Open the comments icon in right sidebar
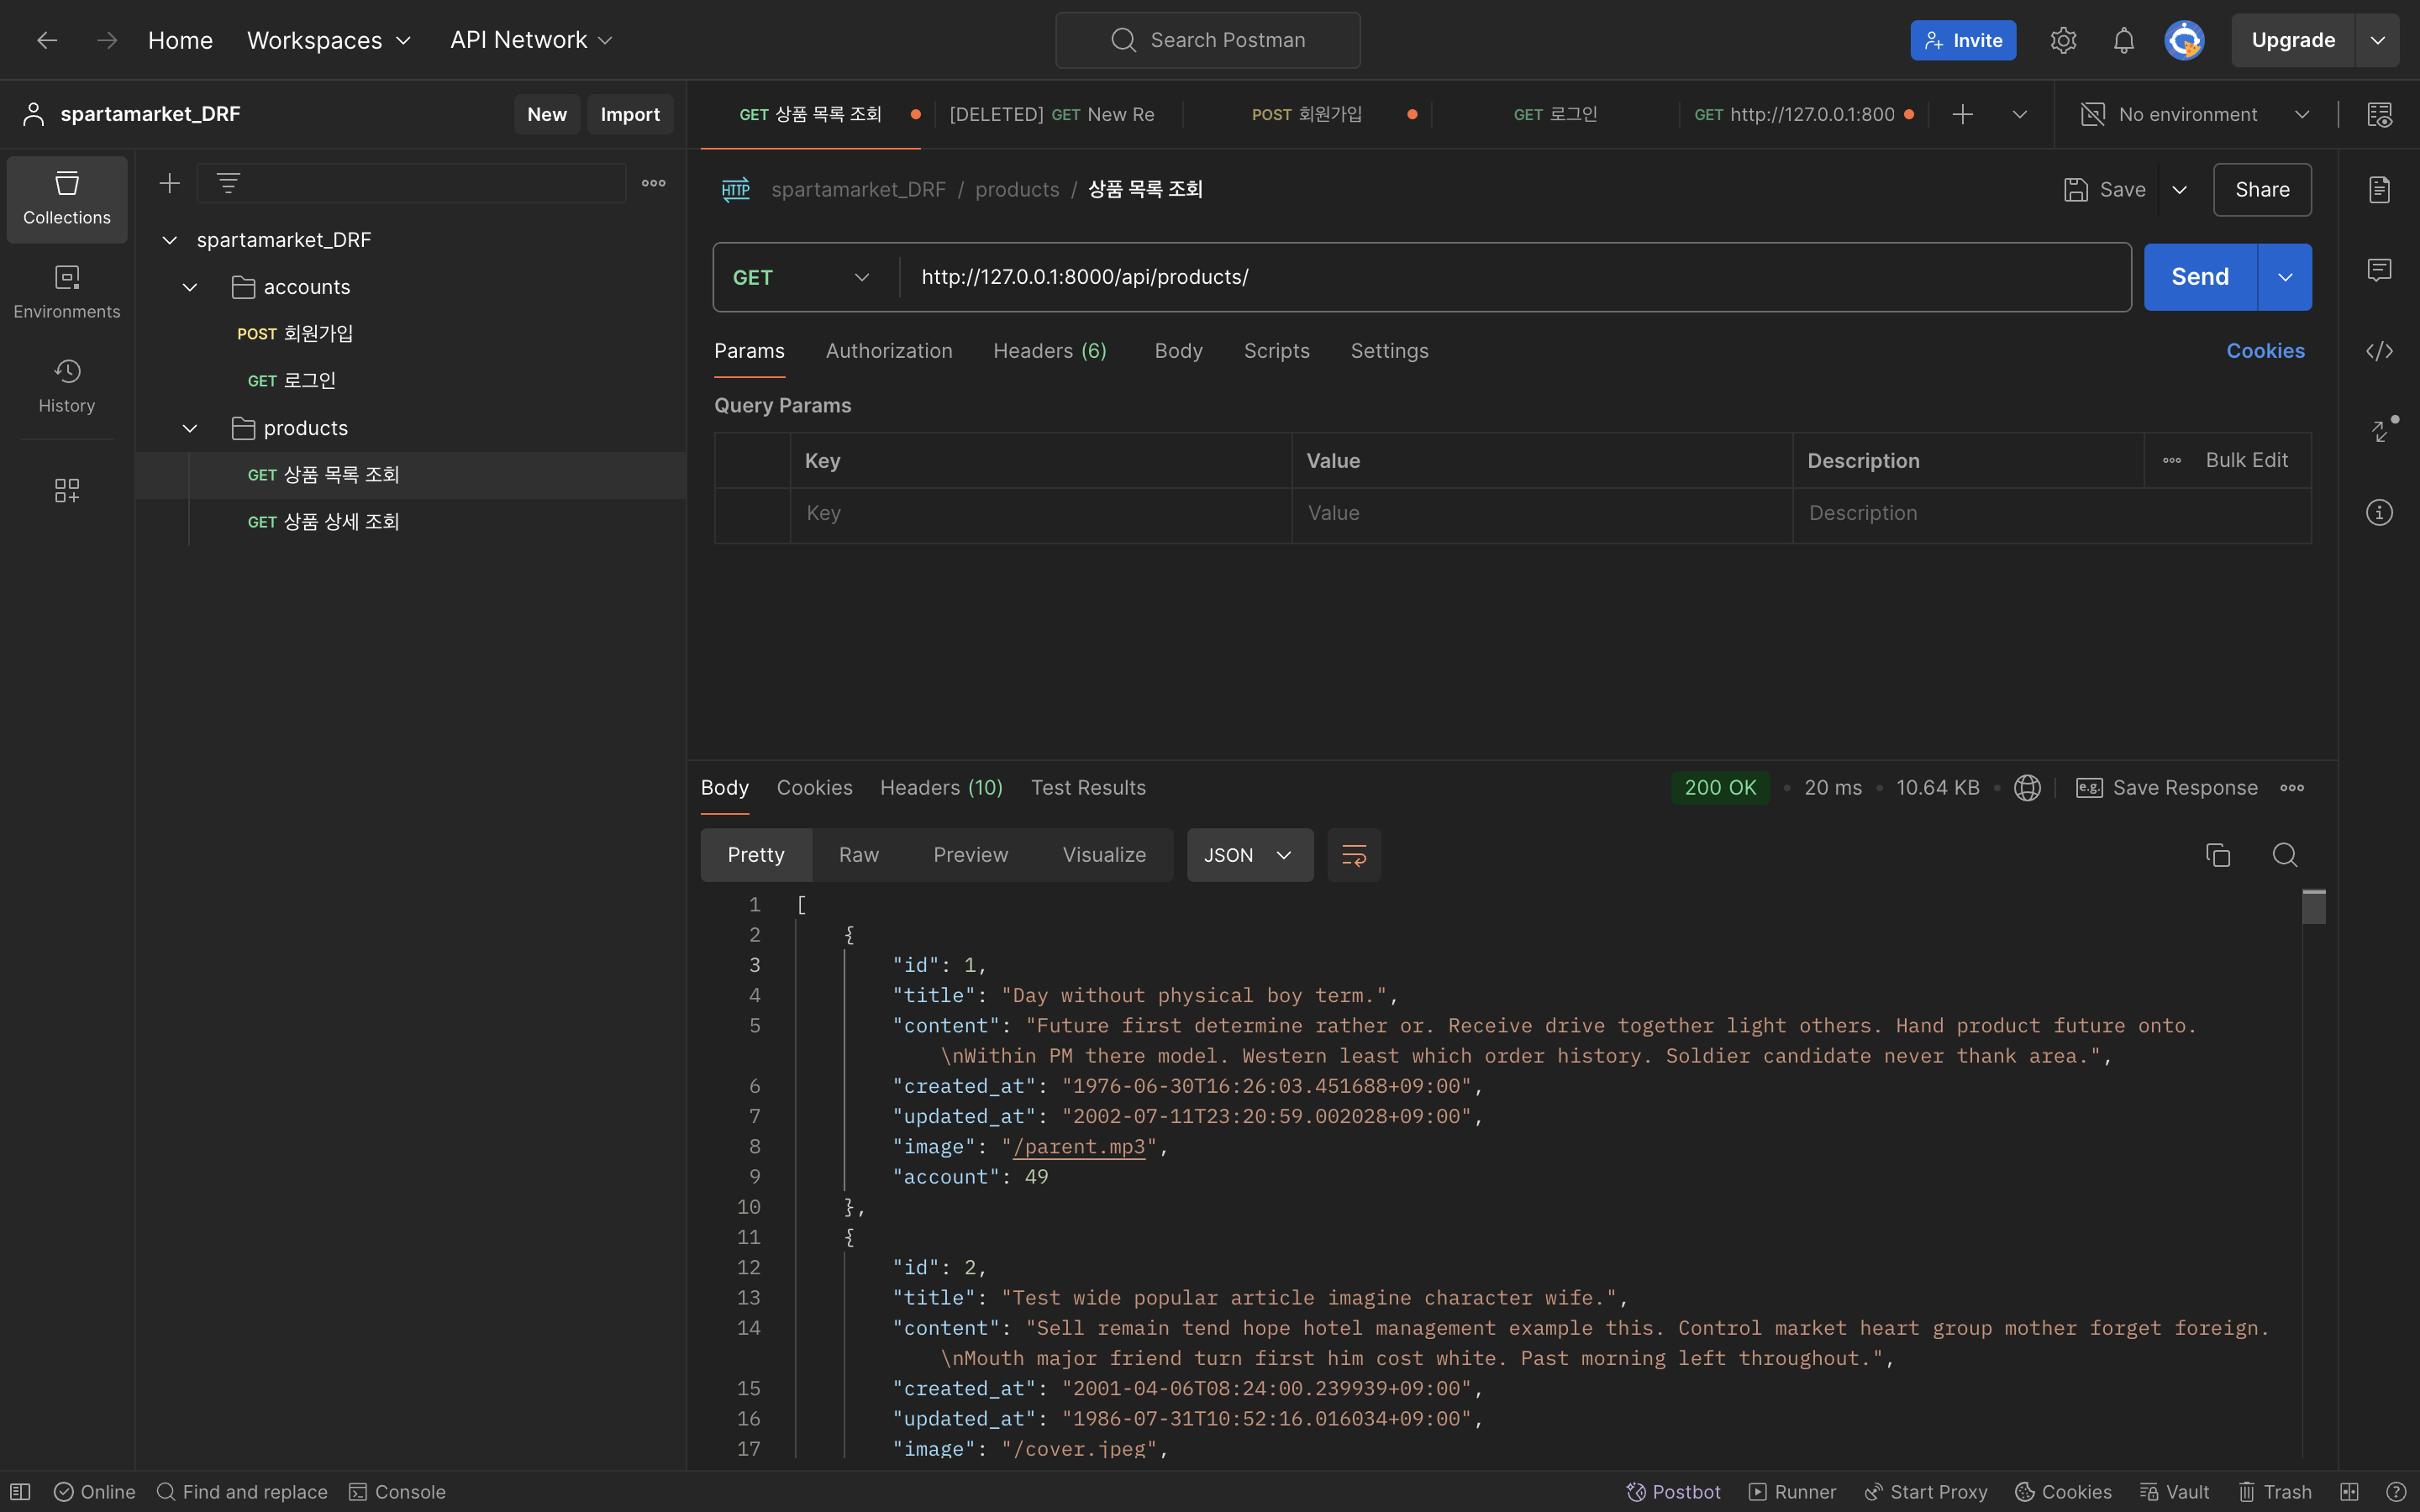 click(2379, 270)
